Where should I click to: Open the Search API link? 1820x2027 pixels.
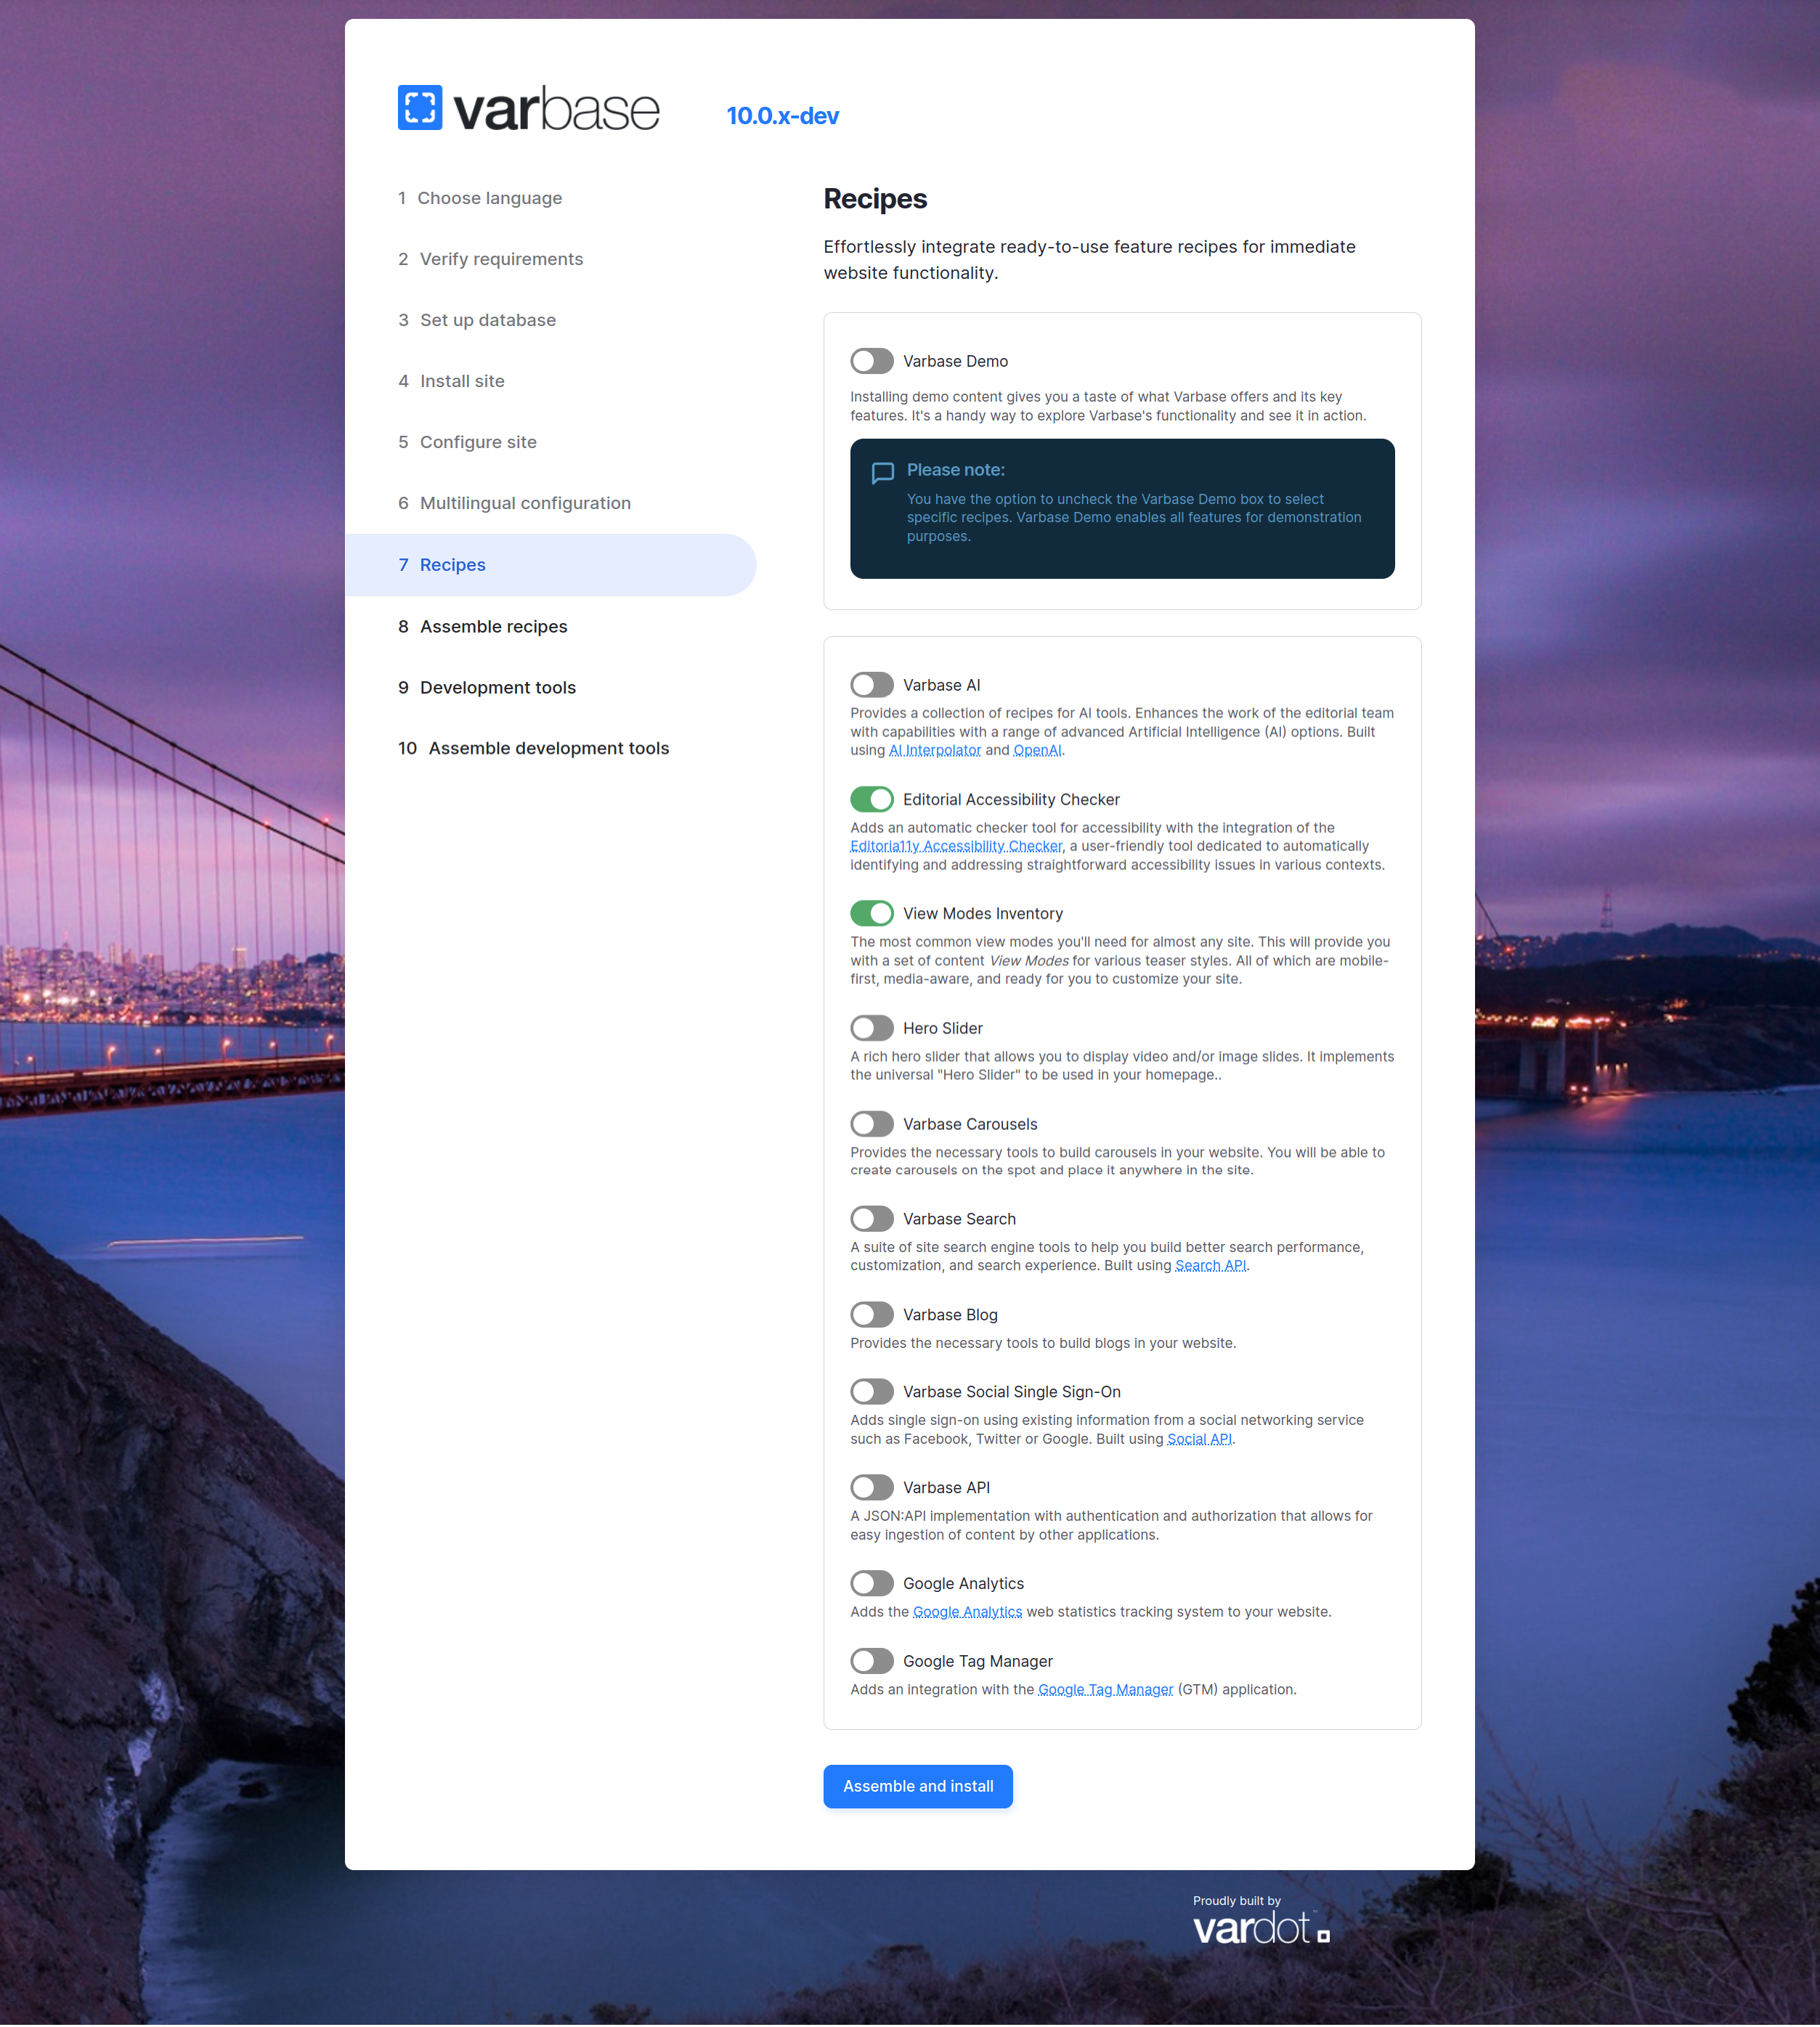(x=1210, y=1266)
